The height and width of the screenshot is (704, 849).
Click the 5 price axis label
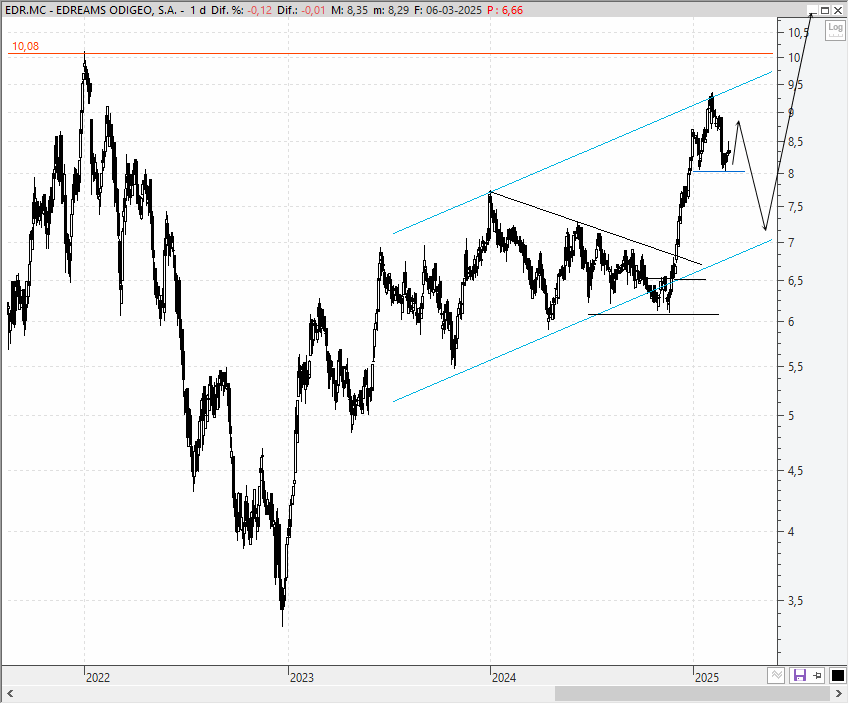792,416
